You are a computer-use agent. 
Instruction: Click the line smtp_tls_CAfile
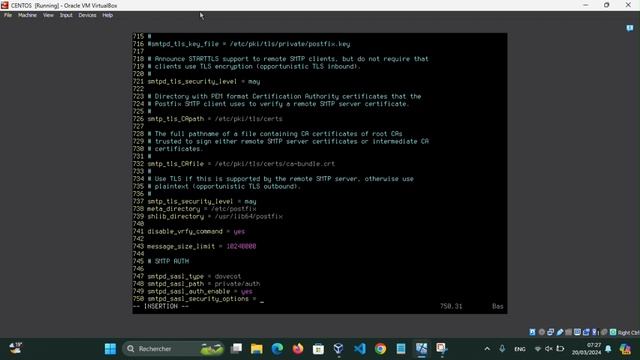tap(241, 164)
